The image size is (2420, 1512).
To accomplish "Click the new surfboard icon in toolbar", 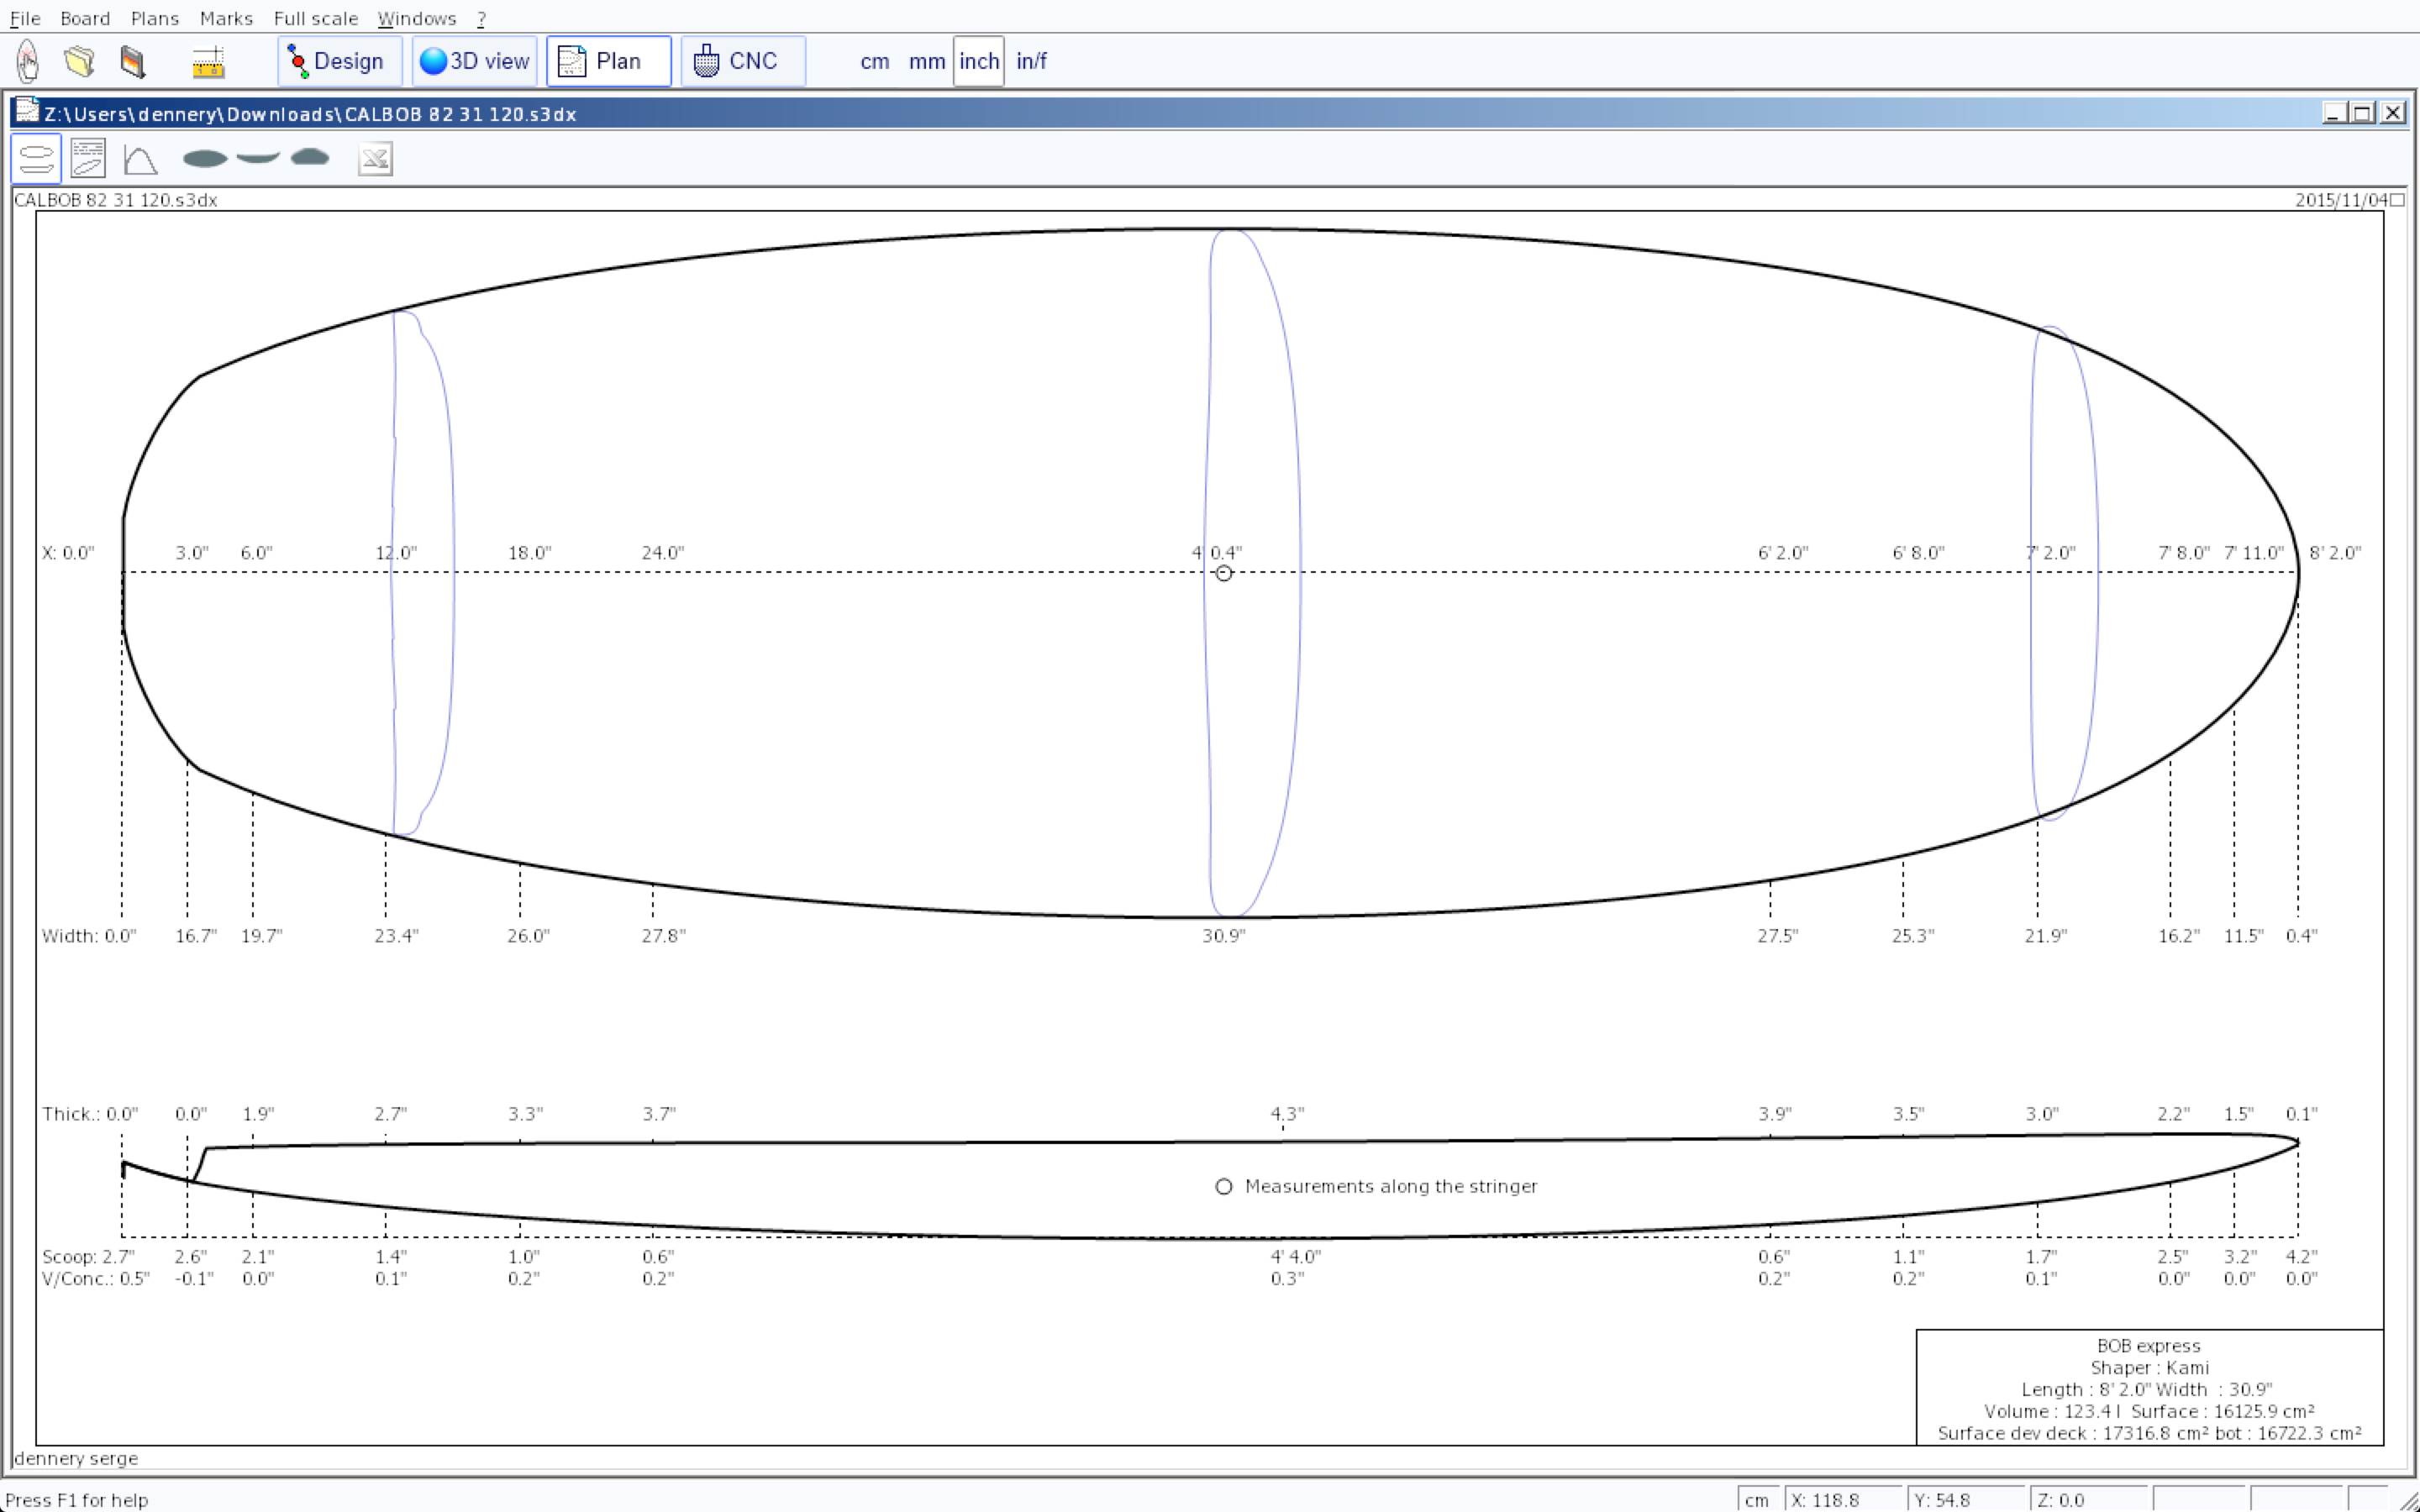I will (28, 61).
